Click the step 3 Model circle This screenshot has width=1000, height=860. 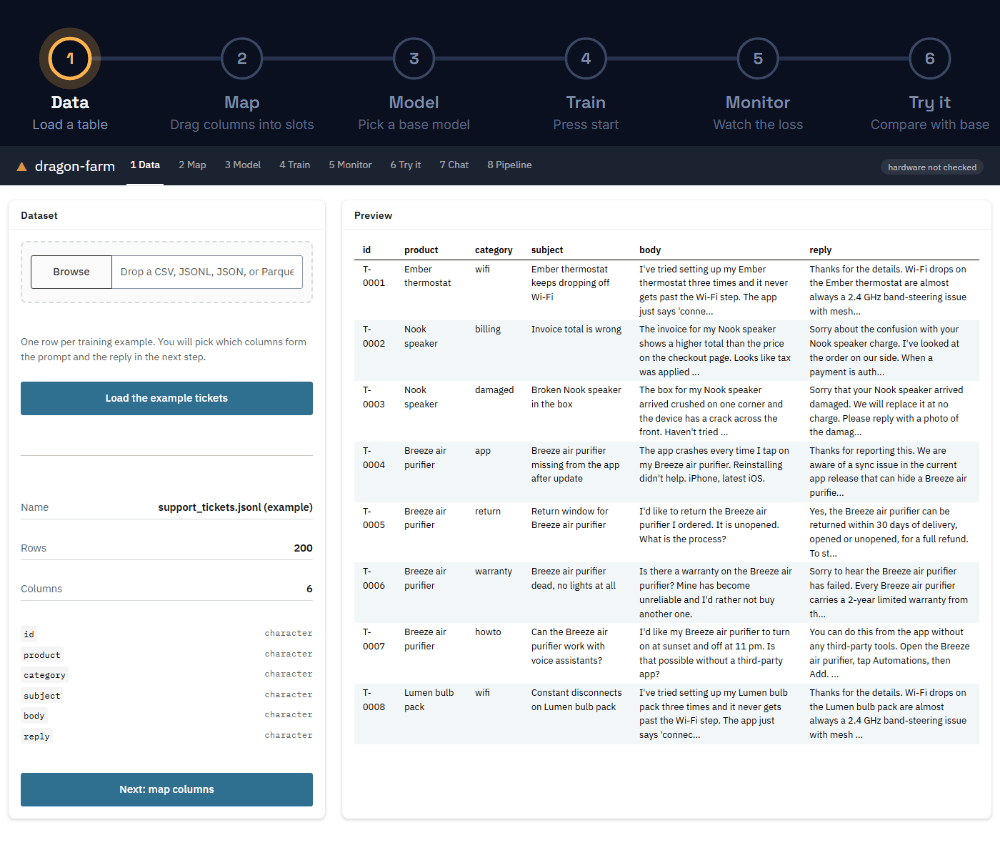[414, 59]
